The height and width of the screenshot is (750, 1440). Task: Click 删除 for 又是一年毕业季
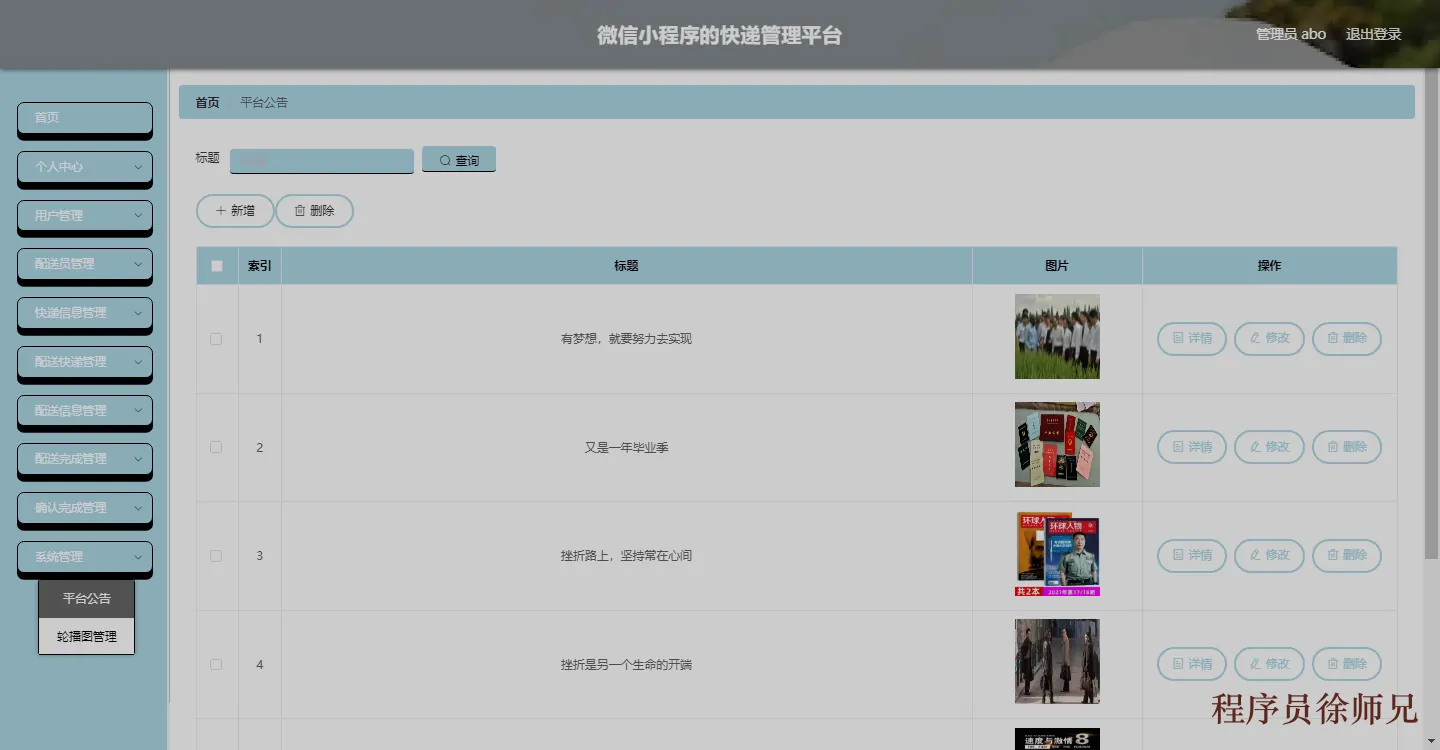click(1347, 447)
